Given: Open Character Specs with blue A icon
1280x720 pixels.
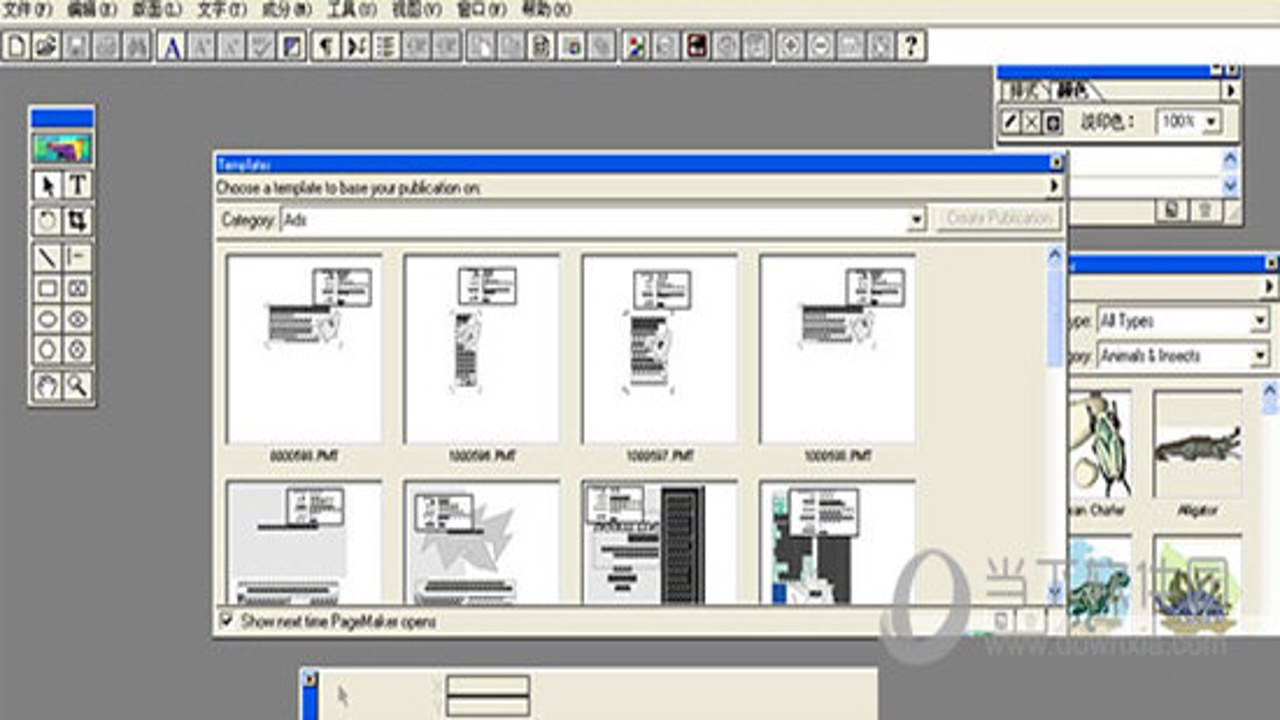Looking at the screenshot, I should 172,46.
